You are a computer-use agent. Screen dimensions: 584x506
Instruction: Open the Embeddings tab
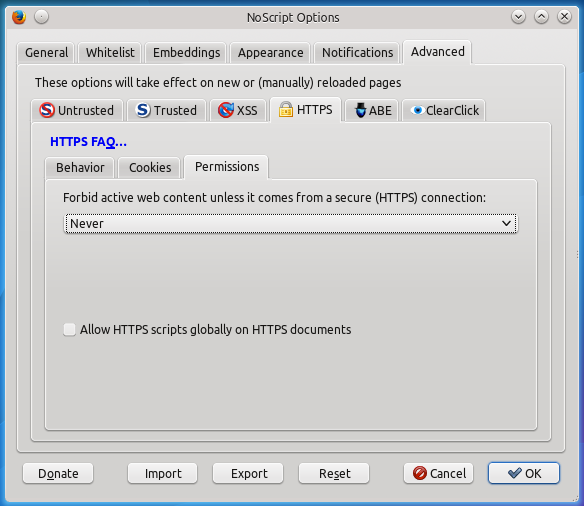pyautogui.click(x=187, y=52)
